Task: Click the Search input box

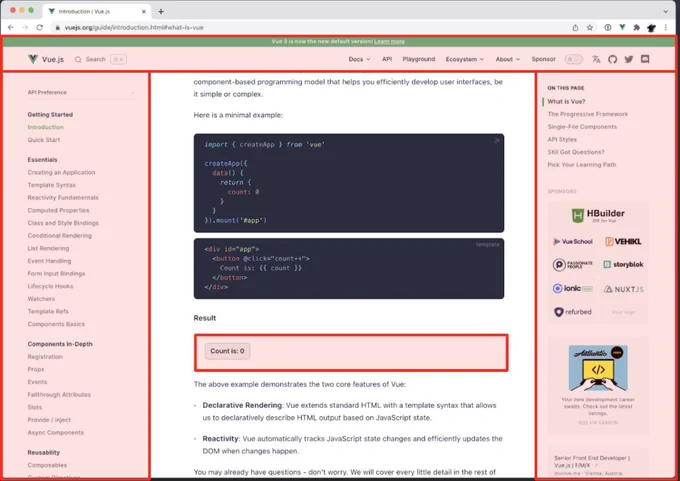Action: 100,59
